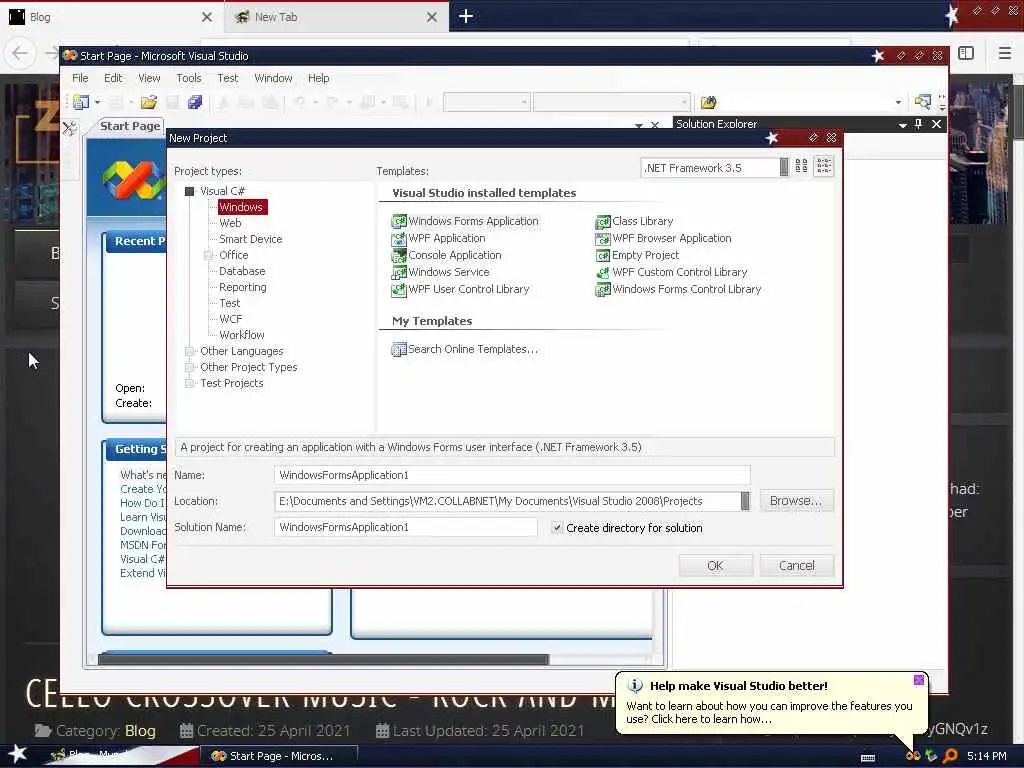This screenshot has height=768, width=1024.
Task: Select Smart Device project type
Action: [x=251, y=239]
